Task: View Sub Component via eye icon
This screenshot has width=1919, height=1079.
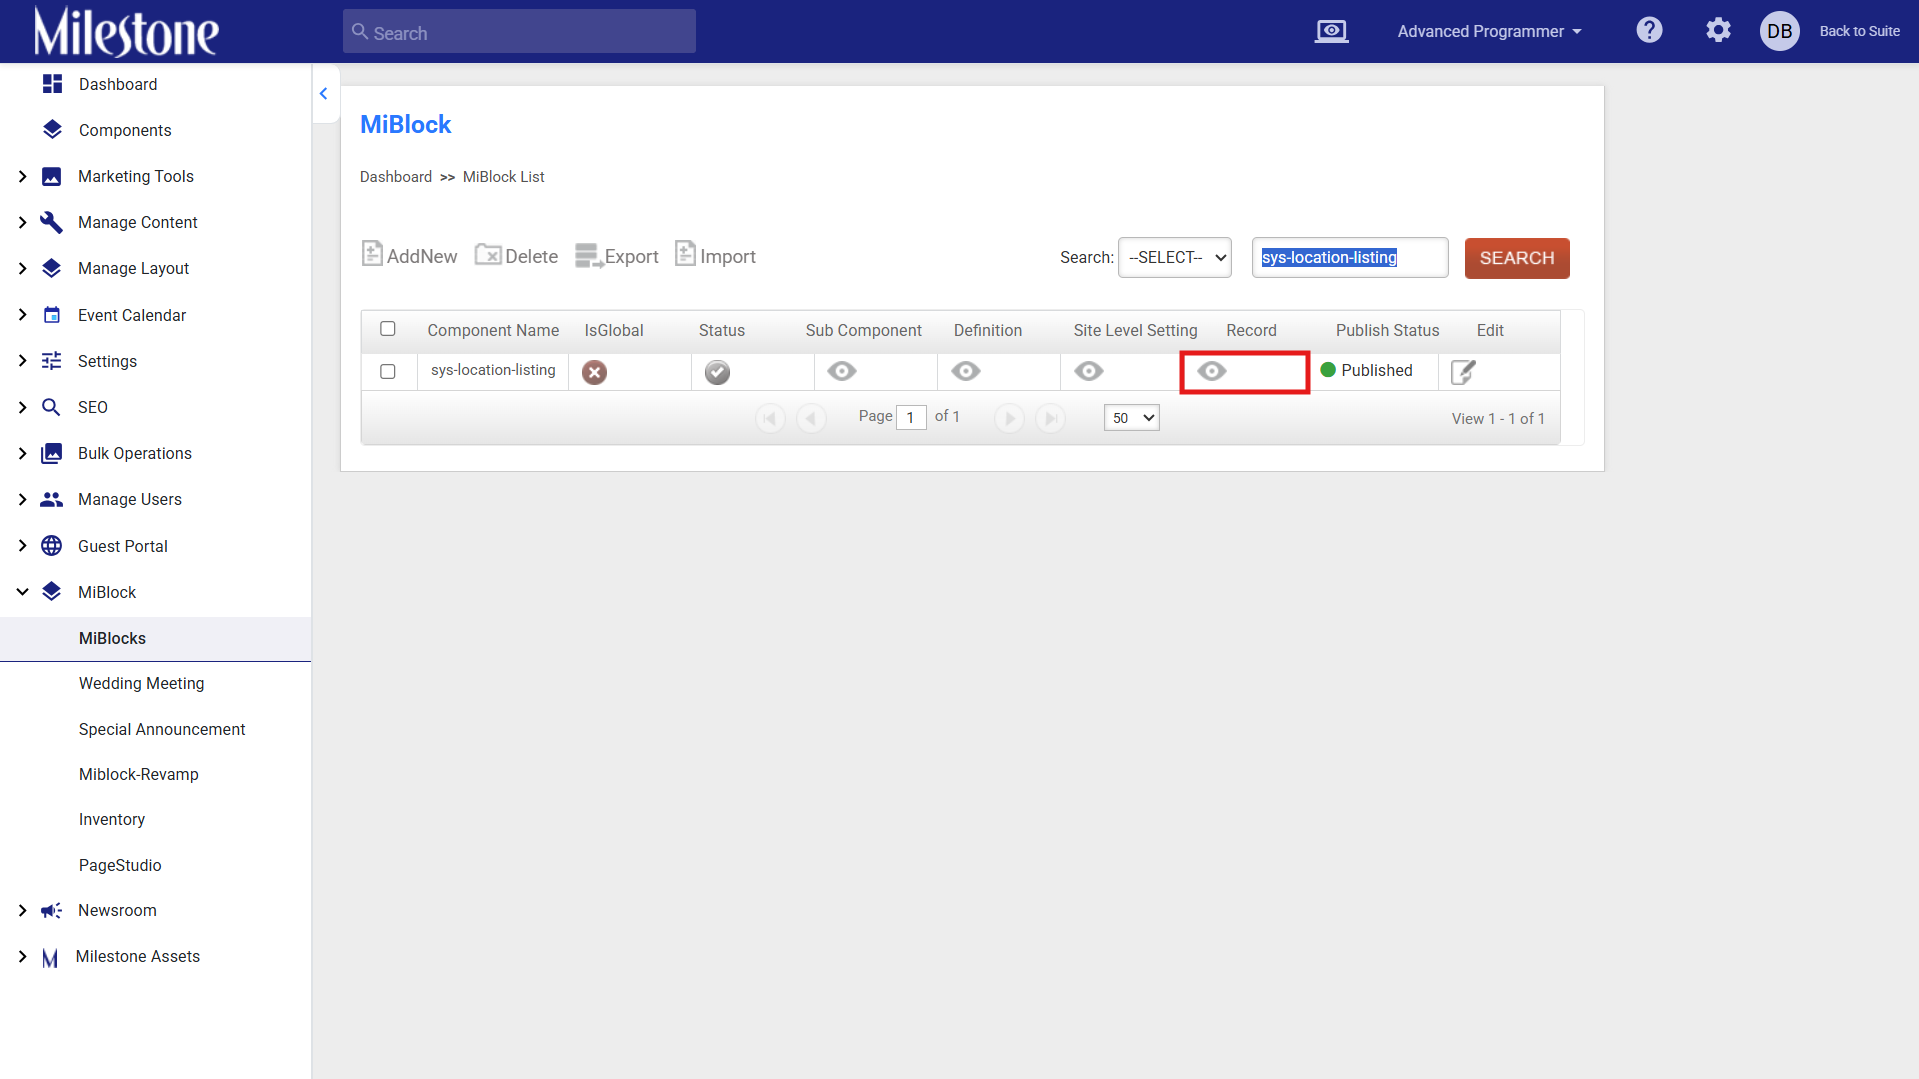Action: [842, 371]
